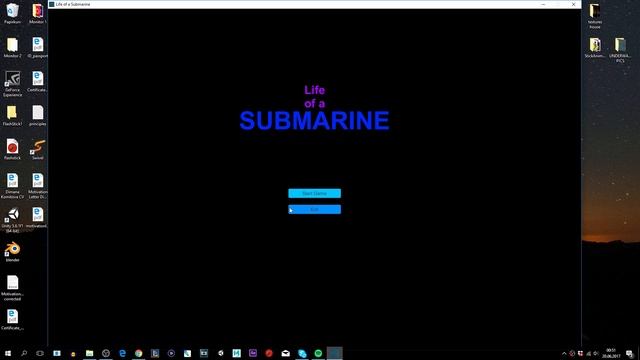Open the Mail app from the taskbar
Screen dimensions: 640x360
pos(285,353)
